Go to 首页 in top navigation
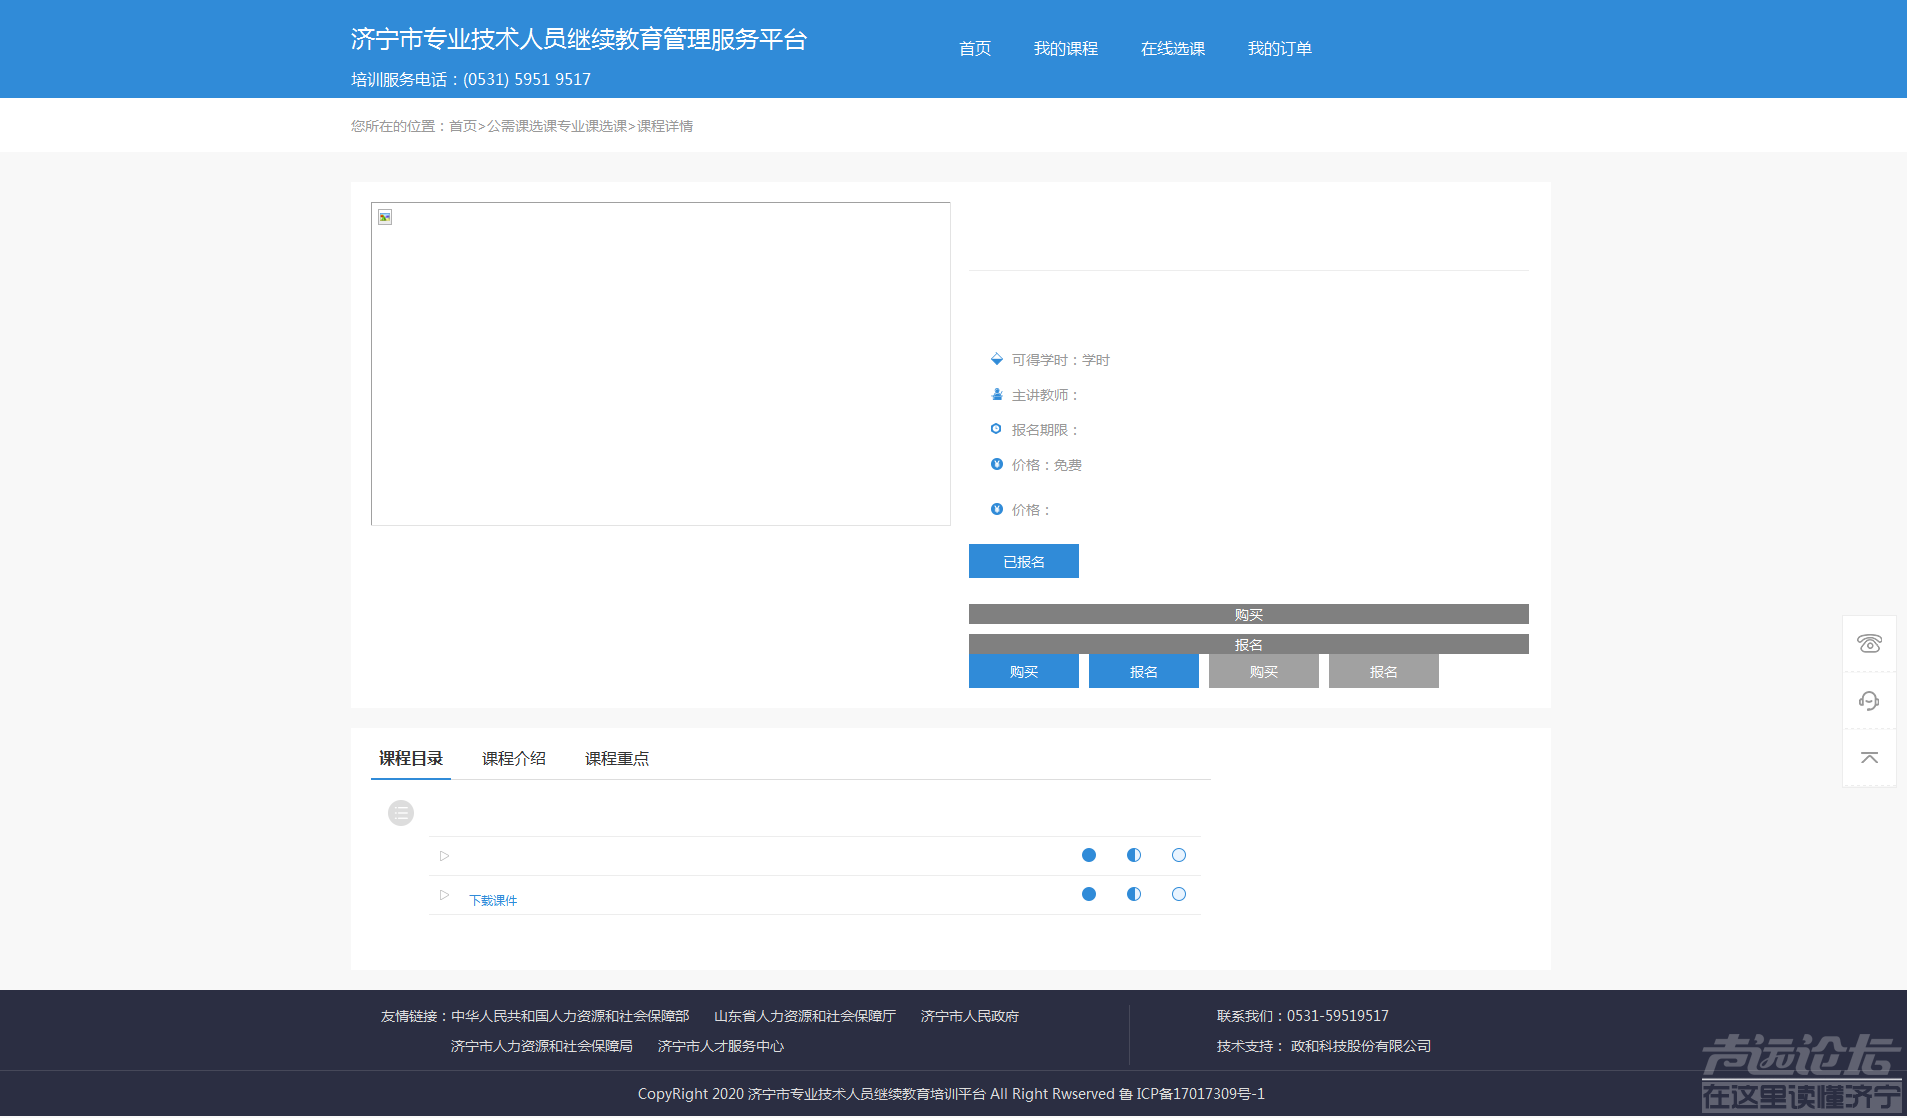 tap(975, 49)
